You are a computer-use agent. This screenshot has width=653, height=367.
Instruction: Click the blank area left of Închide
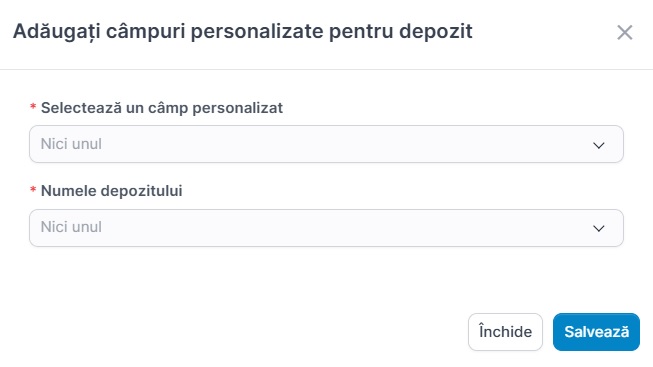[250, 332]
